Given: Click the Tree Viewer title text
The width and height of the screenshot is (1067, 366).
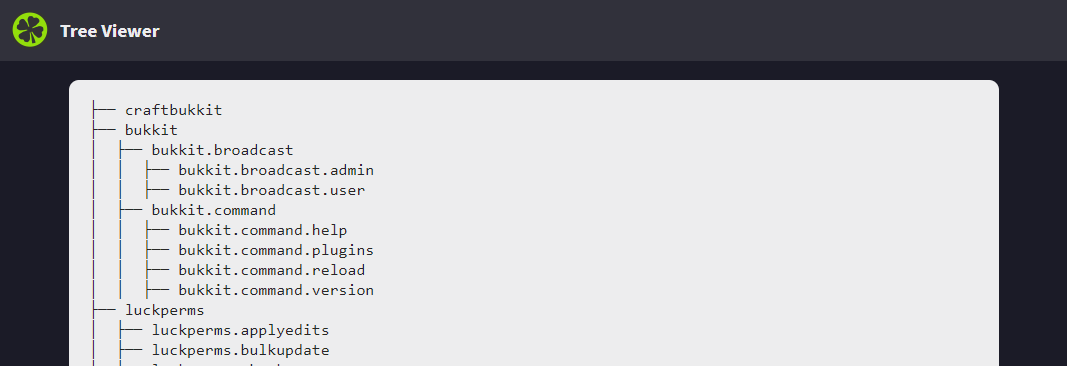Looking at the screenshot, I should point(110,31).
